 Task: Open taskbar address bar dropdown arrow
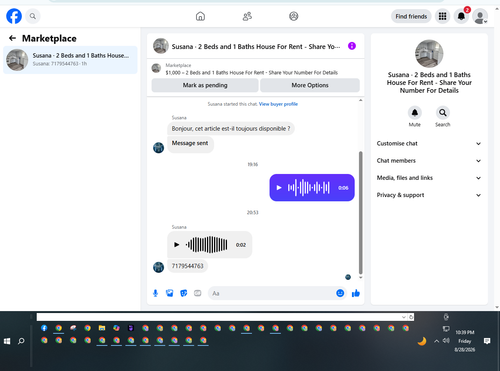coord(404,317)
